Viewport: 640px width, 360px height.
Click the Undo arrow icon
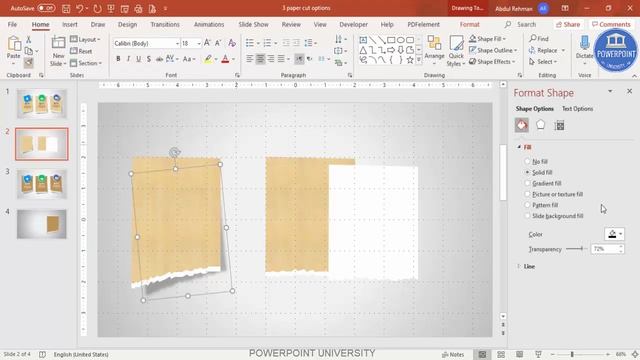point(80,8)
